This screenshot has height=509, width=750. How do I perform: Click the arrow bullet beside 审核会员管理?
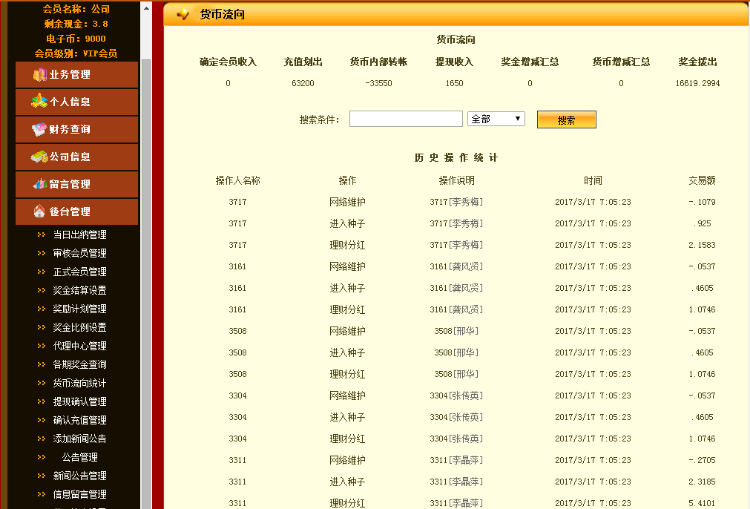pyautogui.click(x=42, y=253)
